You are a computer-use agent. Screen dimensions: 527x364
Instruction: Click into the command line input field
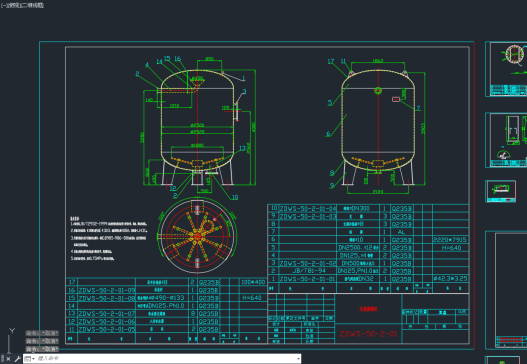(x=166, y=359)
